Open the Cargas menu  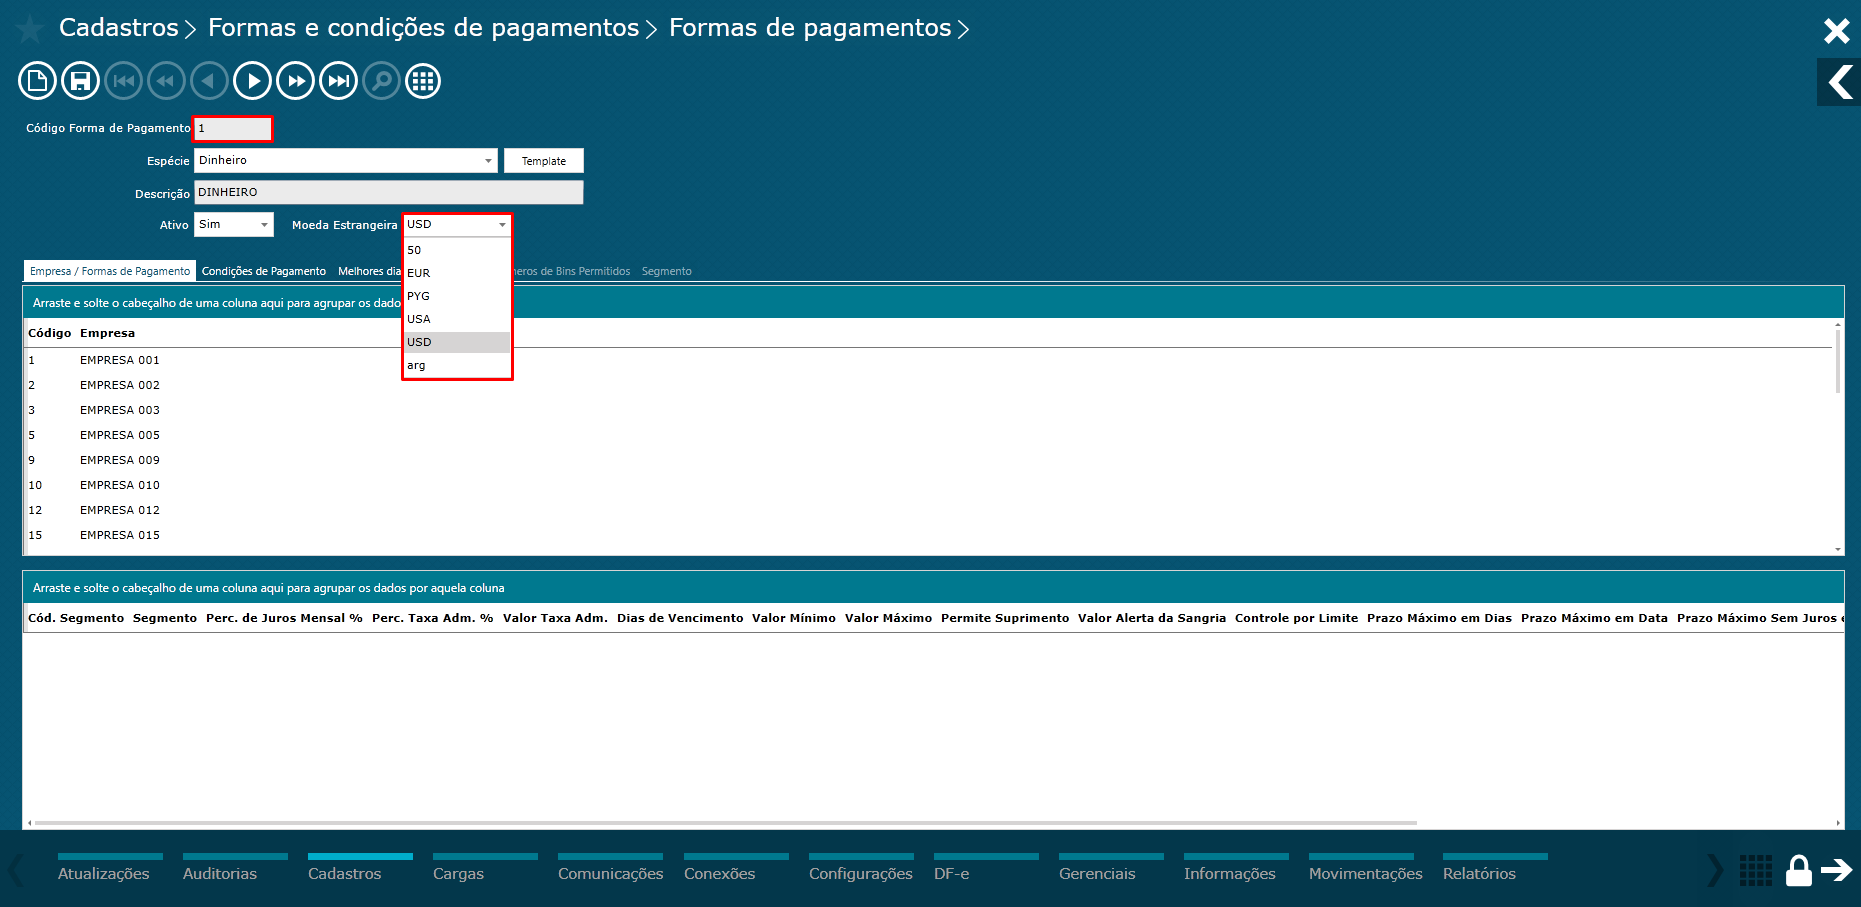click(485, 869)
